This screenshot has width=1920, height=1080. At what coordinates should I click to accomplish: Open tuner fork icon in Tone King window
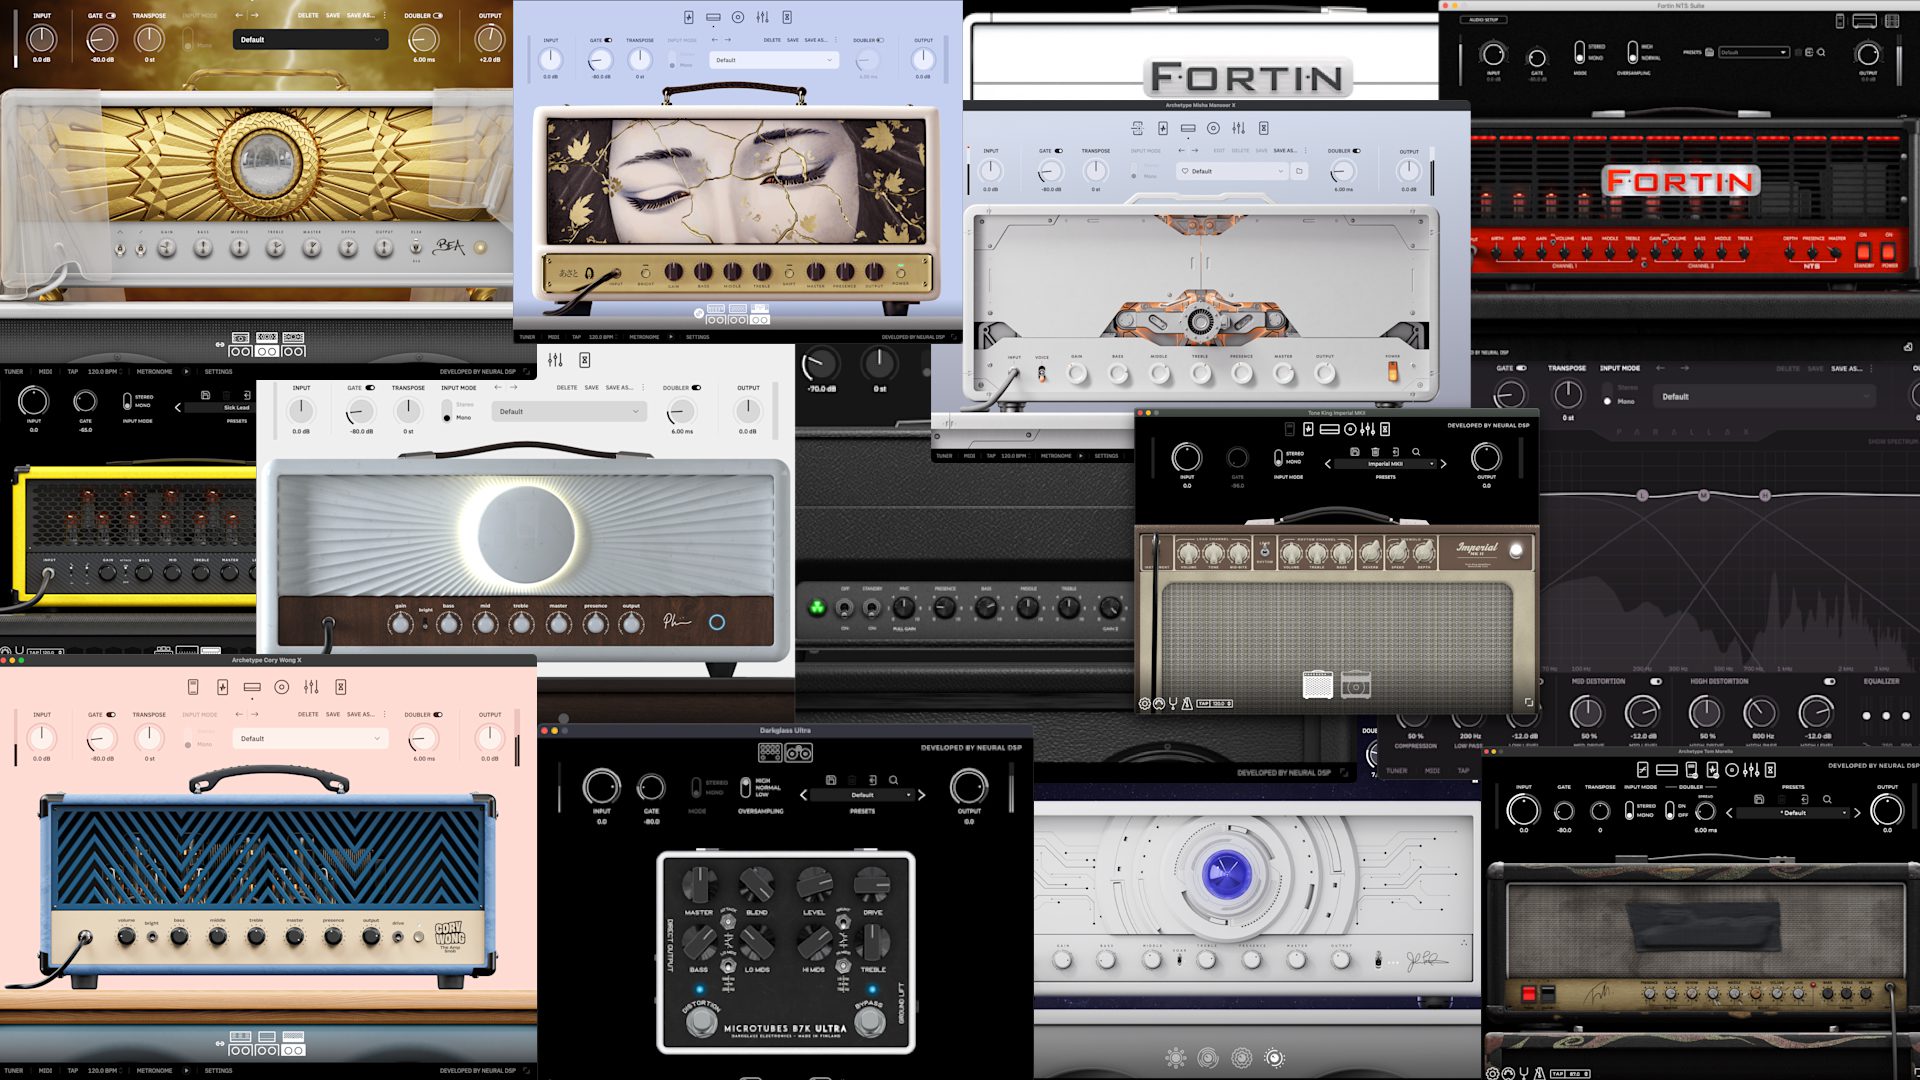pyautogui.click(x=1173, y=704)
